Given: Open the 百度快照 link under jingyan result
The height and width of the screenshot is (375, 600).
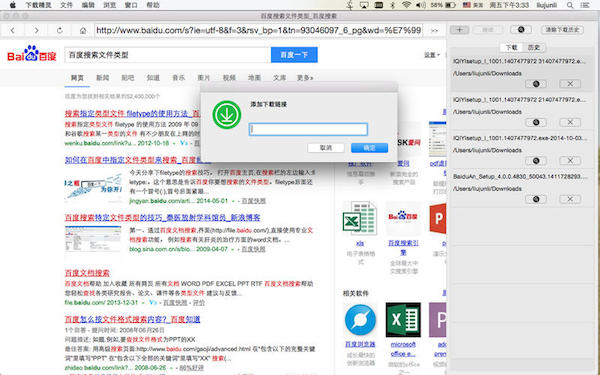Looking at the screenshot, I should [253, 201].
